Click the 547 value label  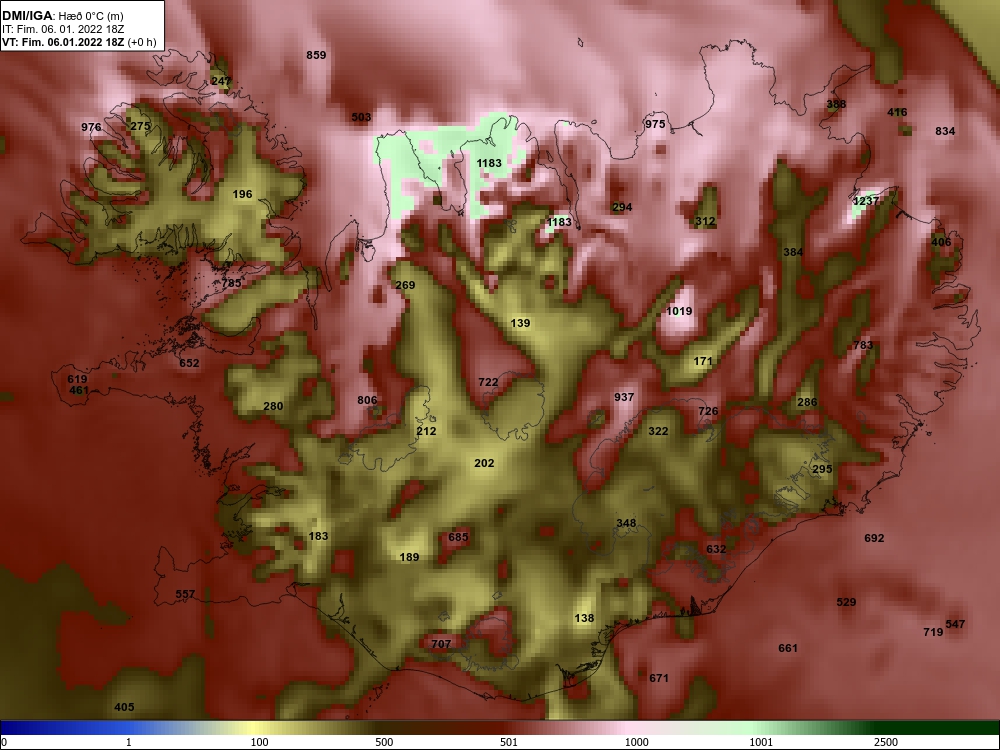point(955,624)
